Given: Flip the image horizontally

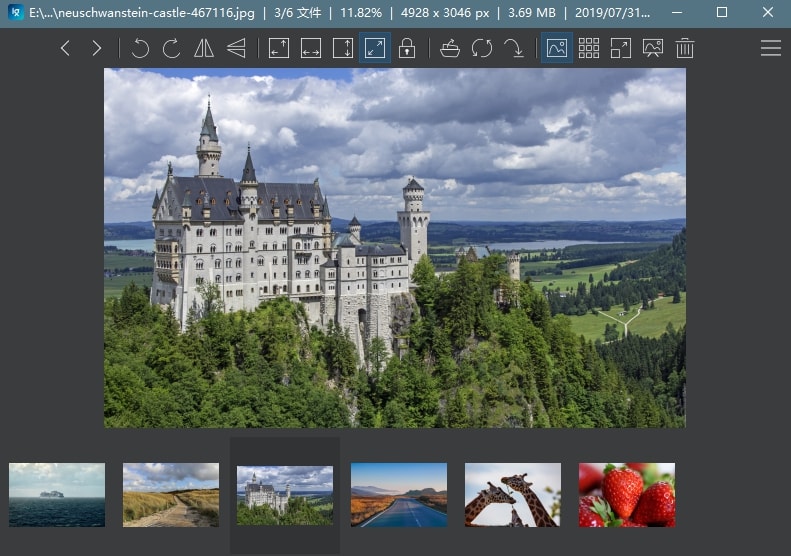Looking at the screenshot, I should [x=204, y=48].
